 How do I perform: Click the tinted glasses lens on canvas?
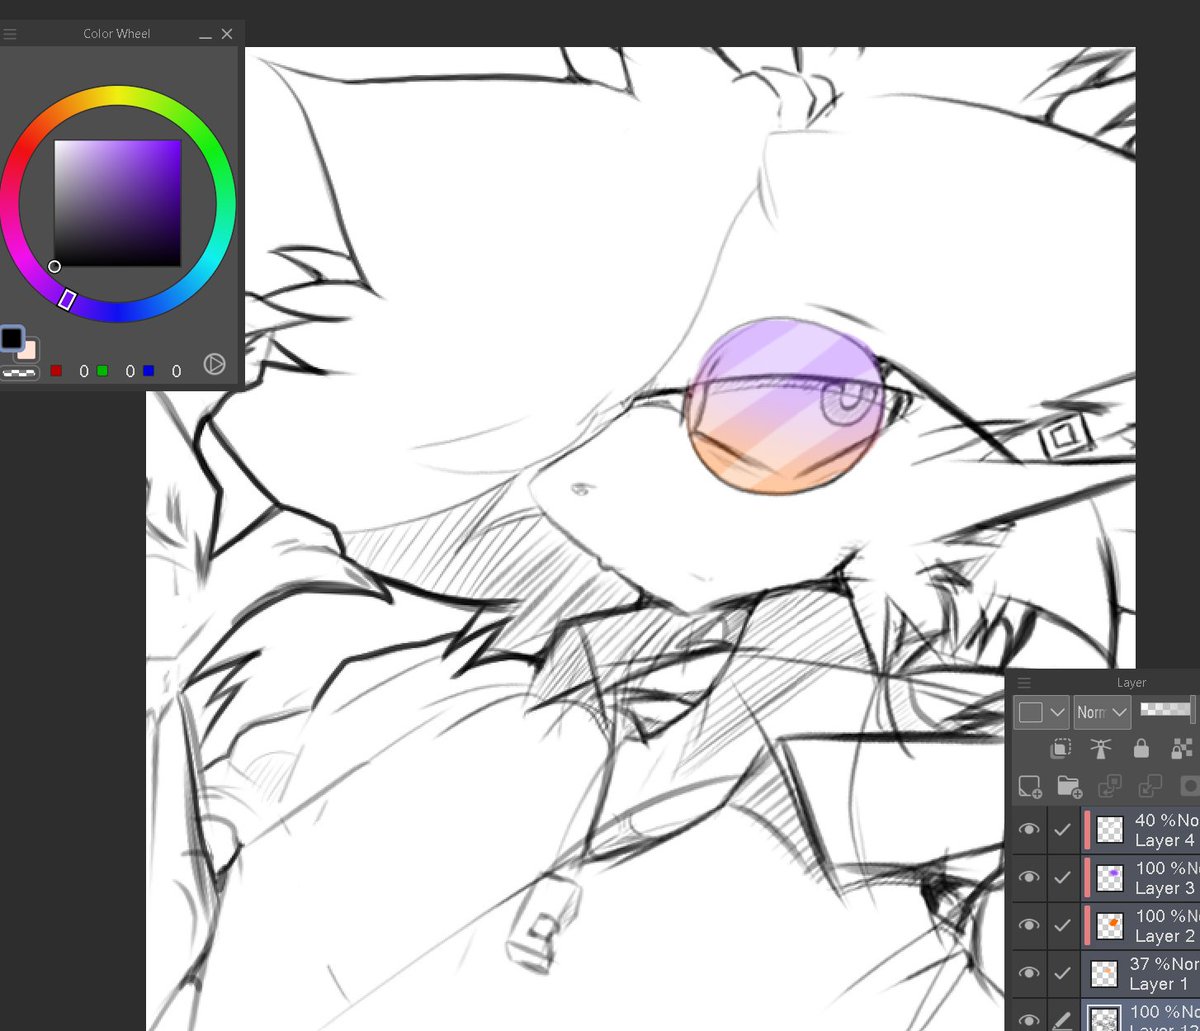[x=786, y=407]
